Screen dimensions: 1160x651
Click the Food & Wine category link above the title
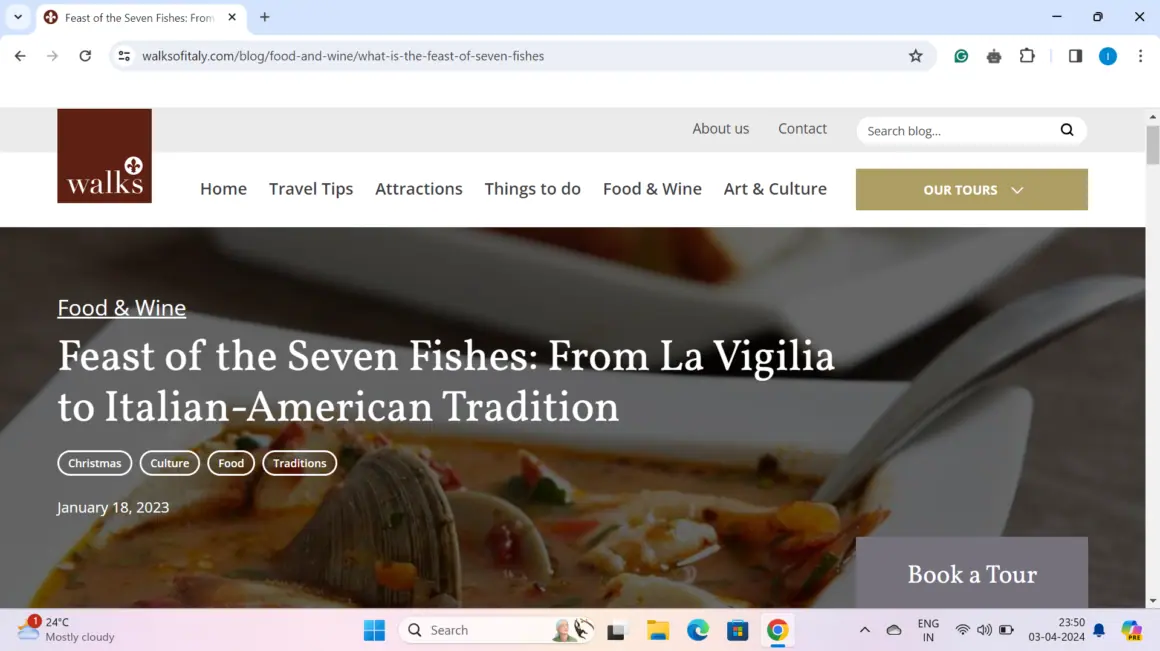(121, 308)
